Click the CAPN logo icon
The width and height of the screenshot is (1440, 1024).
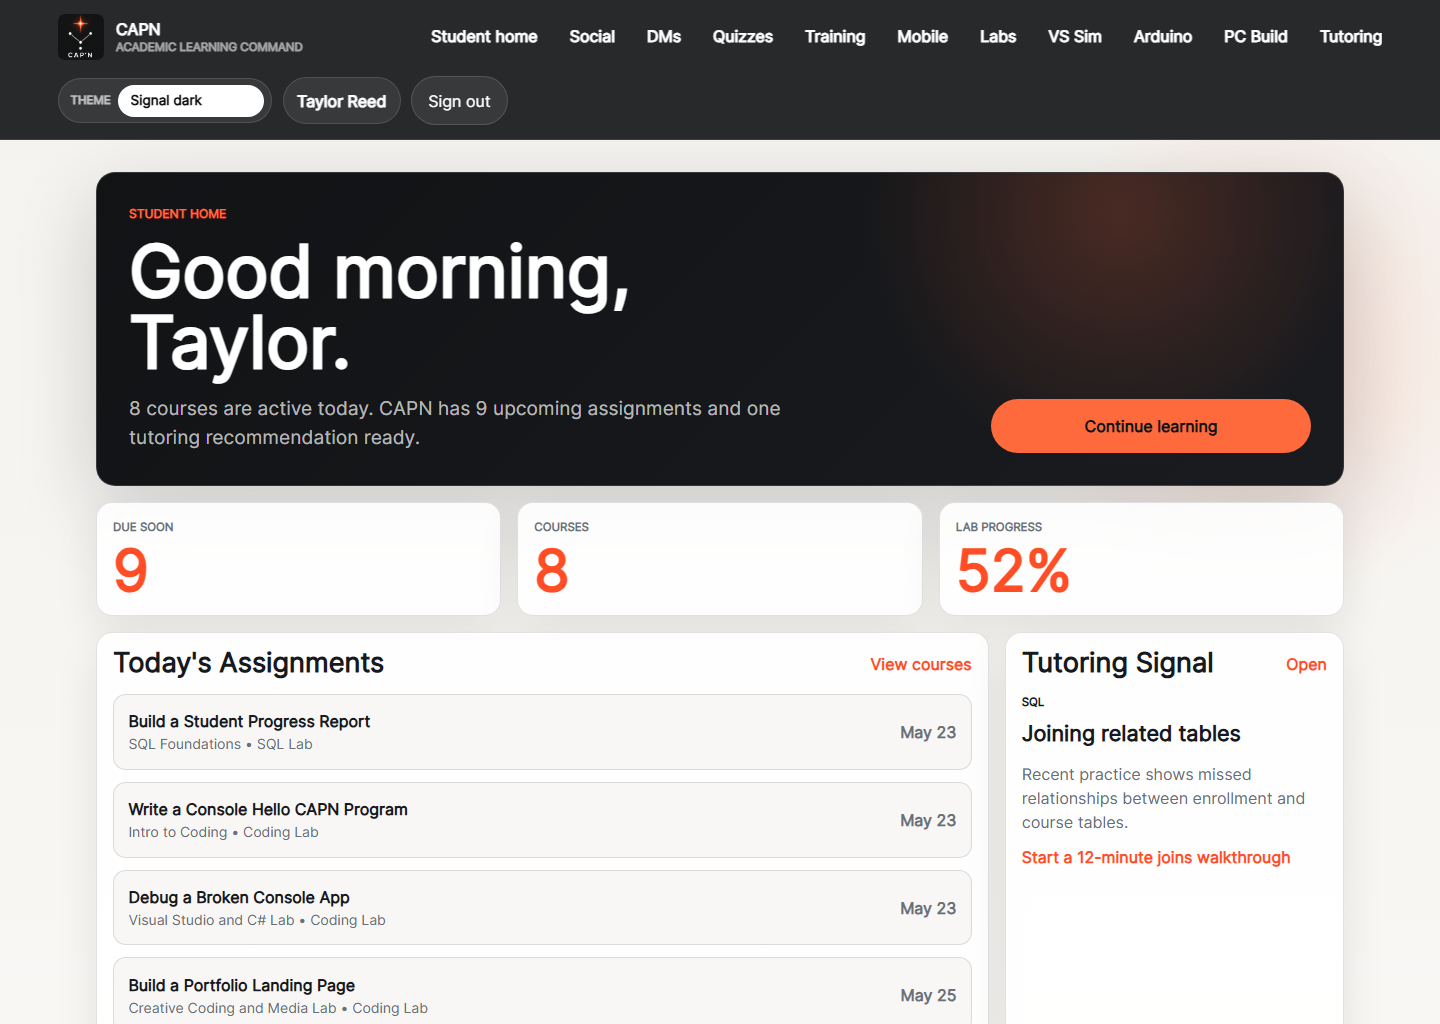(81, 37)
